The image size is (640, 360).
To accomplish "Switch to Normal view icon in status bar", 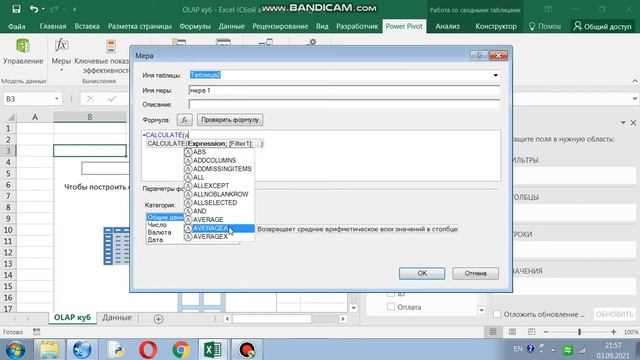I will tap(493, 332).
